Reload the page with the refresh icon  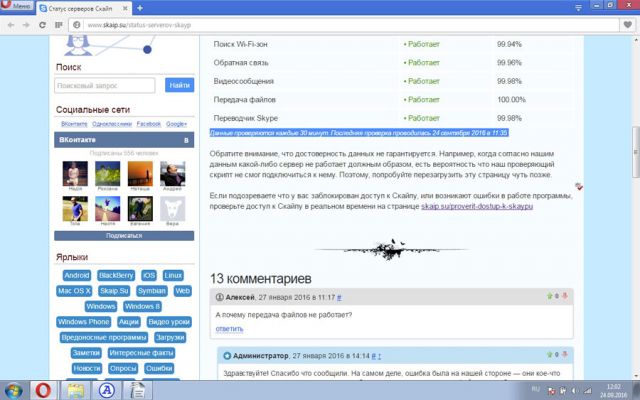coord(42,25)
